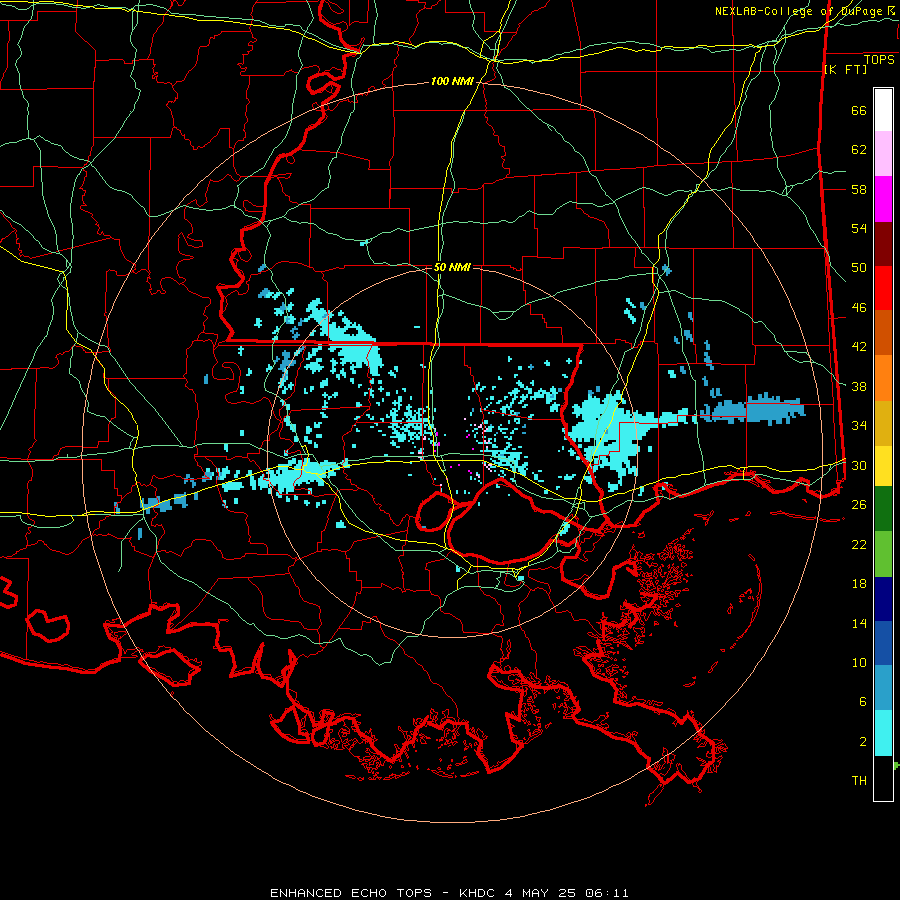Click the legend value "34"
The height and width of the screenshot is (900, 900).
859,426
